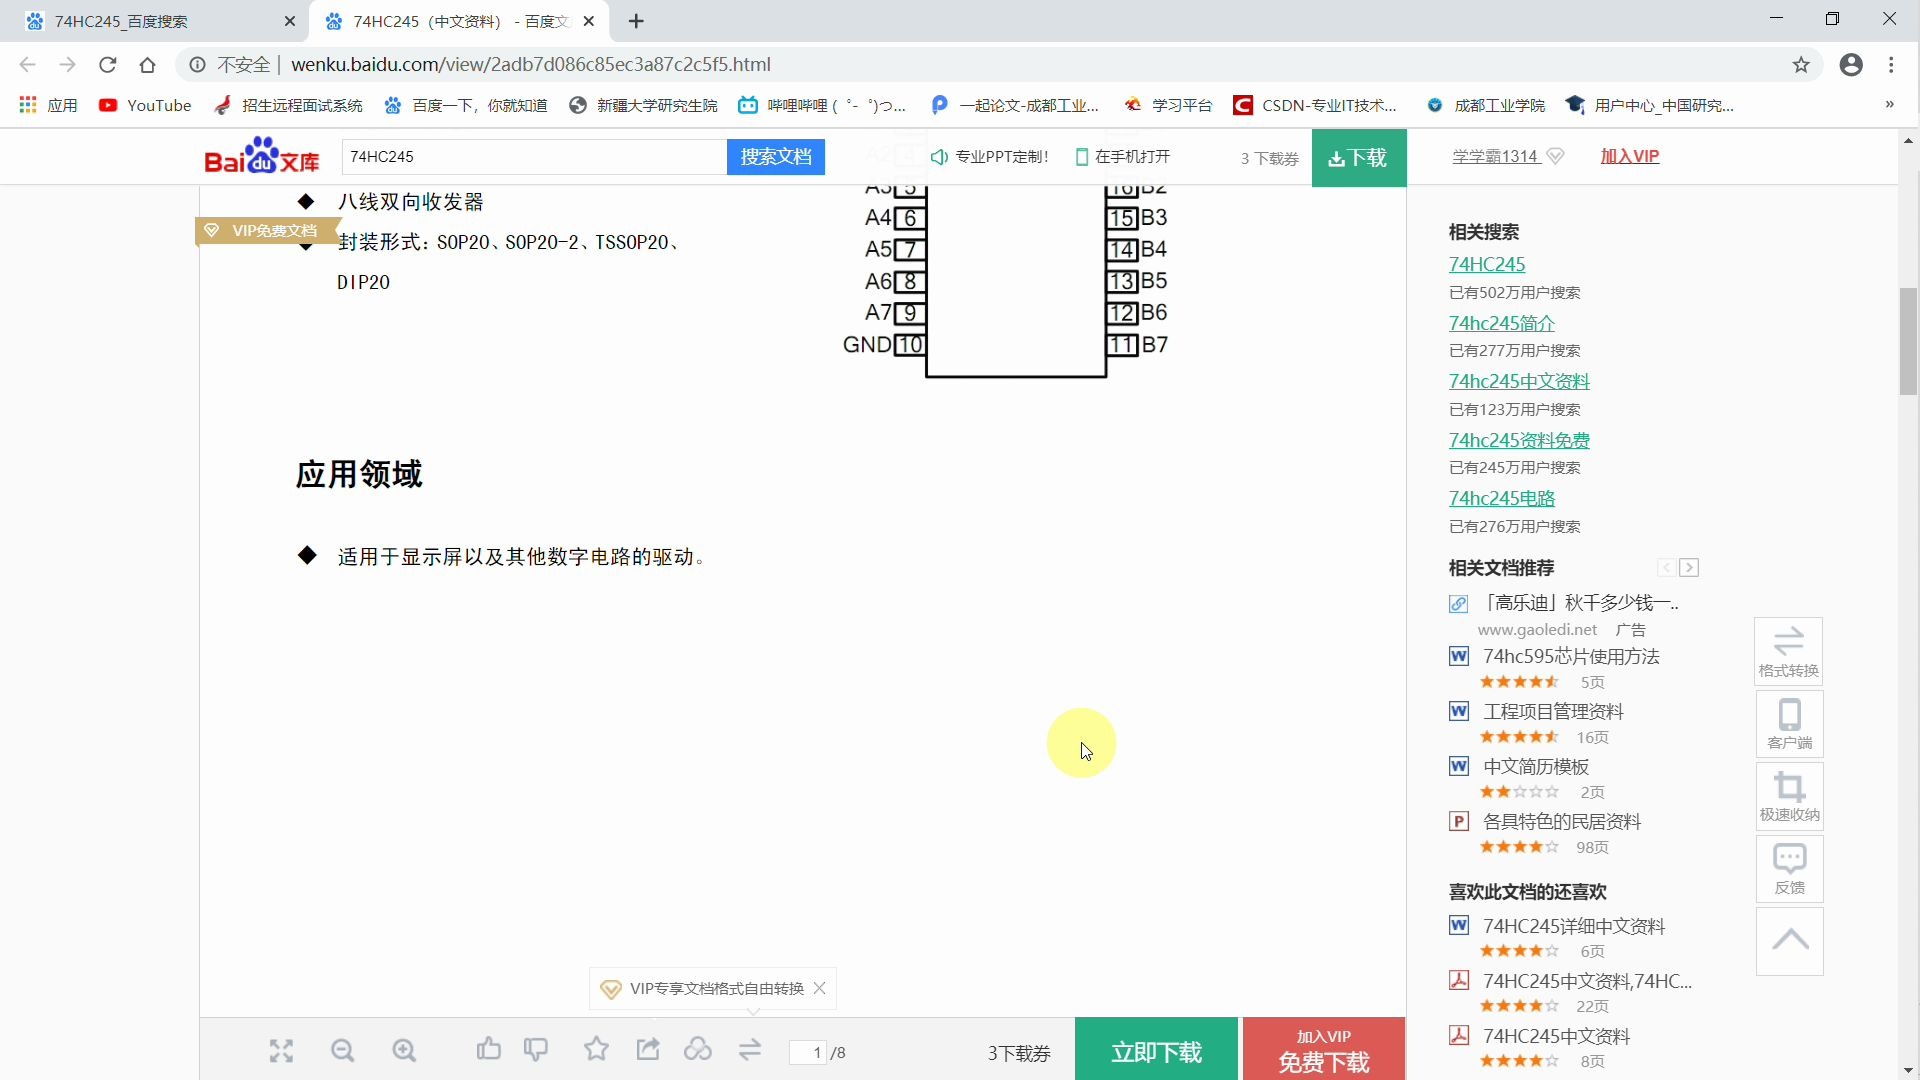Viewport: 1920px width, 1080px height.
Task: Open the 成都工业学院 bookmark
Action: coord(1486,105)
